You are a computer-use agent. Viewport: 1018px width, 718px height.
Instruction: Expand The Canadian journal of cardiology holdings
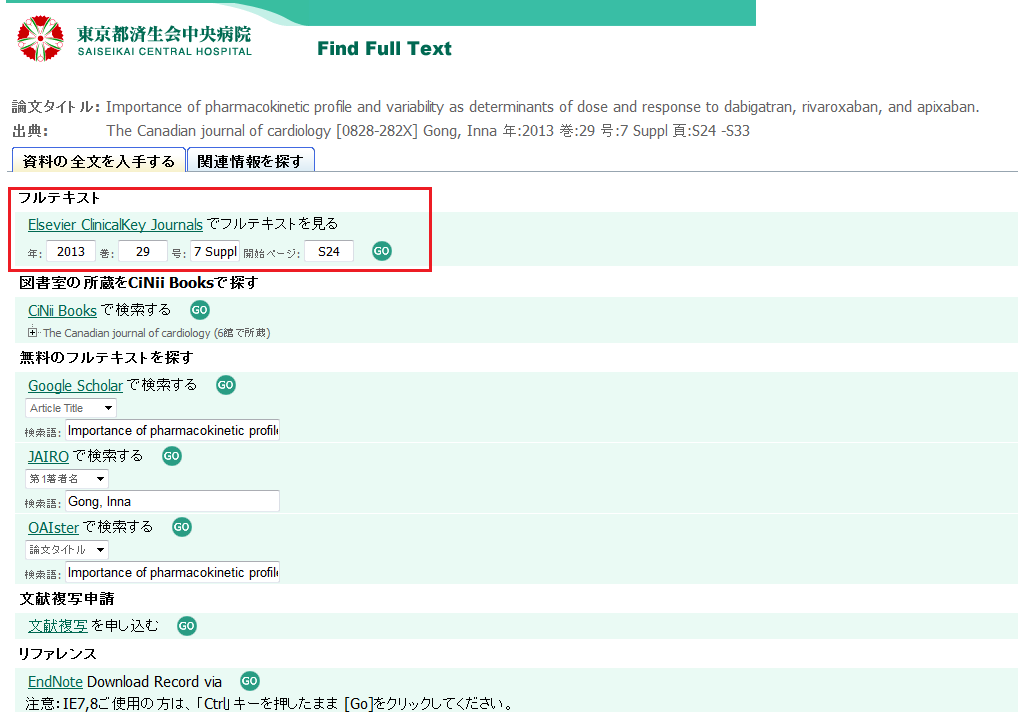click(x=32, y=332)
